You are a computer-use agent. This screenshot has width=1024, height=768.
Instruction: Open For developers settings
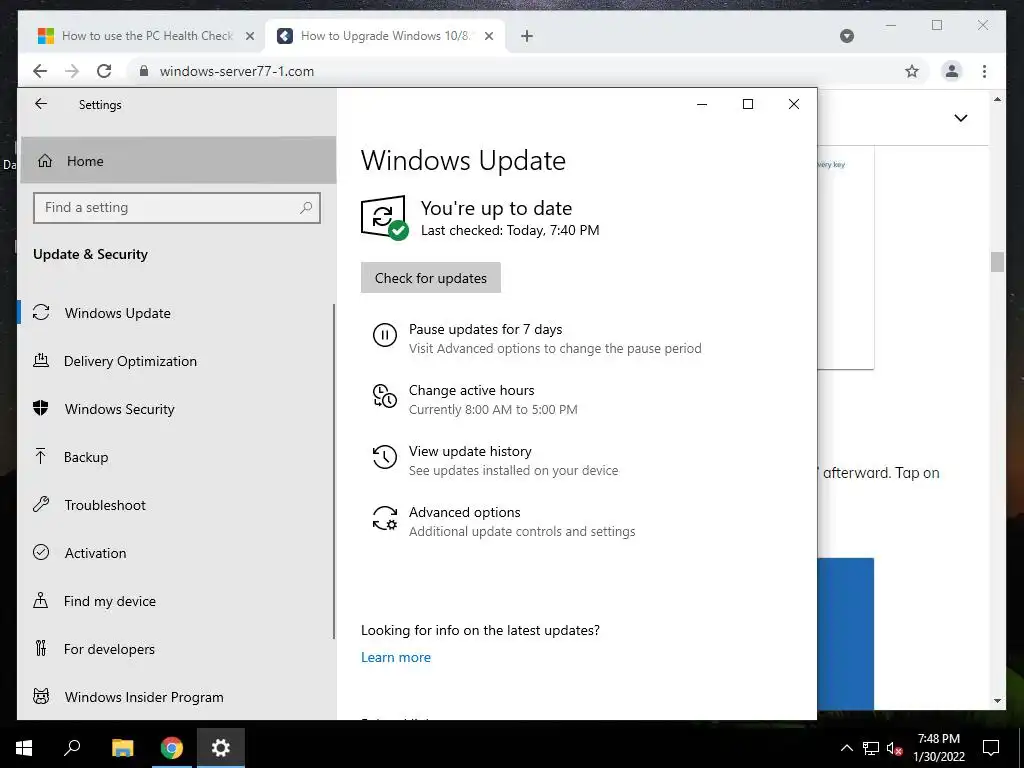pyautogui.click(x=175, y=649)
